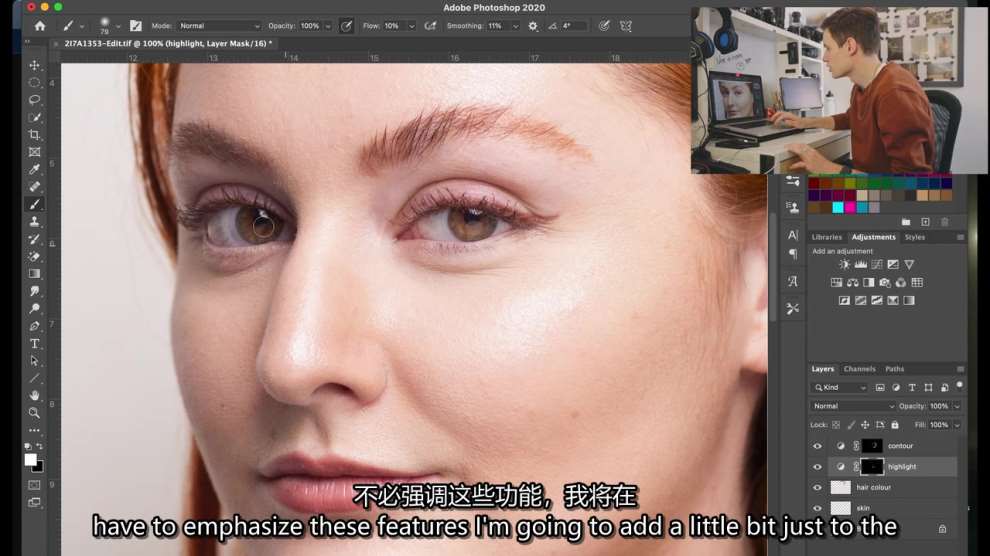Select the History Brush tool

point(34,239)
